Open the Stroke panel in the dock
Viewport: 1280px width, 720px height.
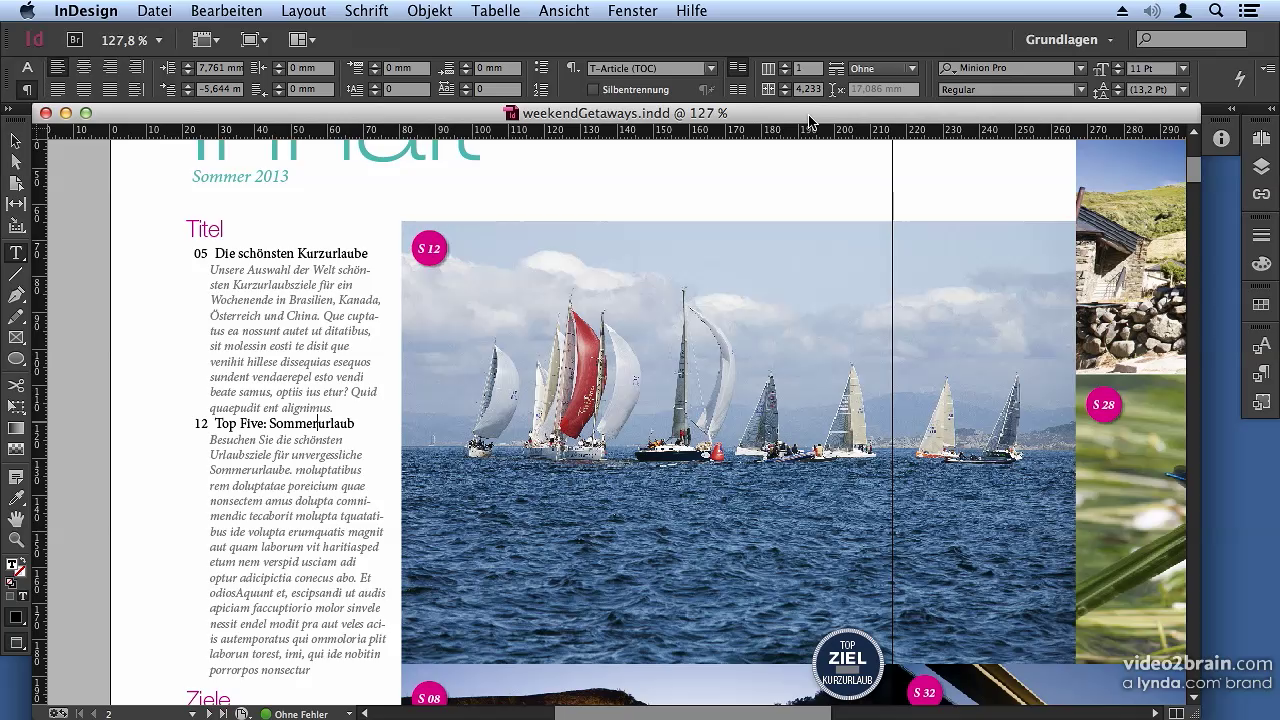(x=1261, y=236)
